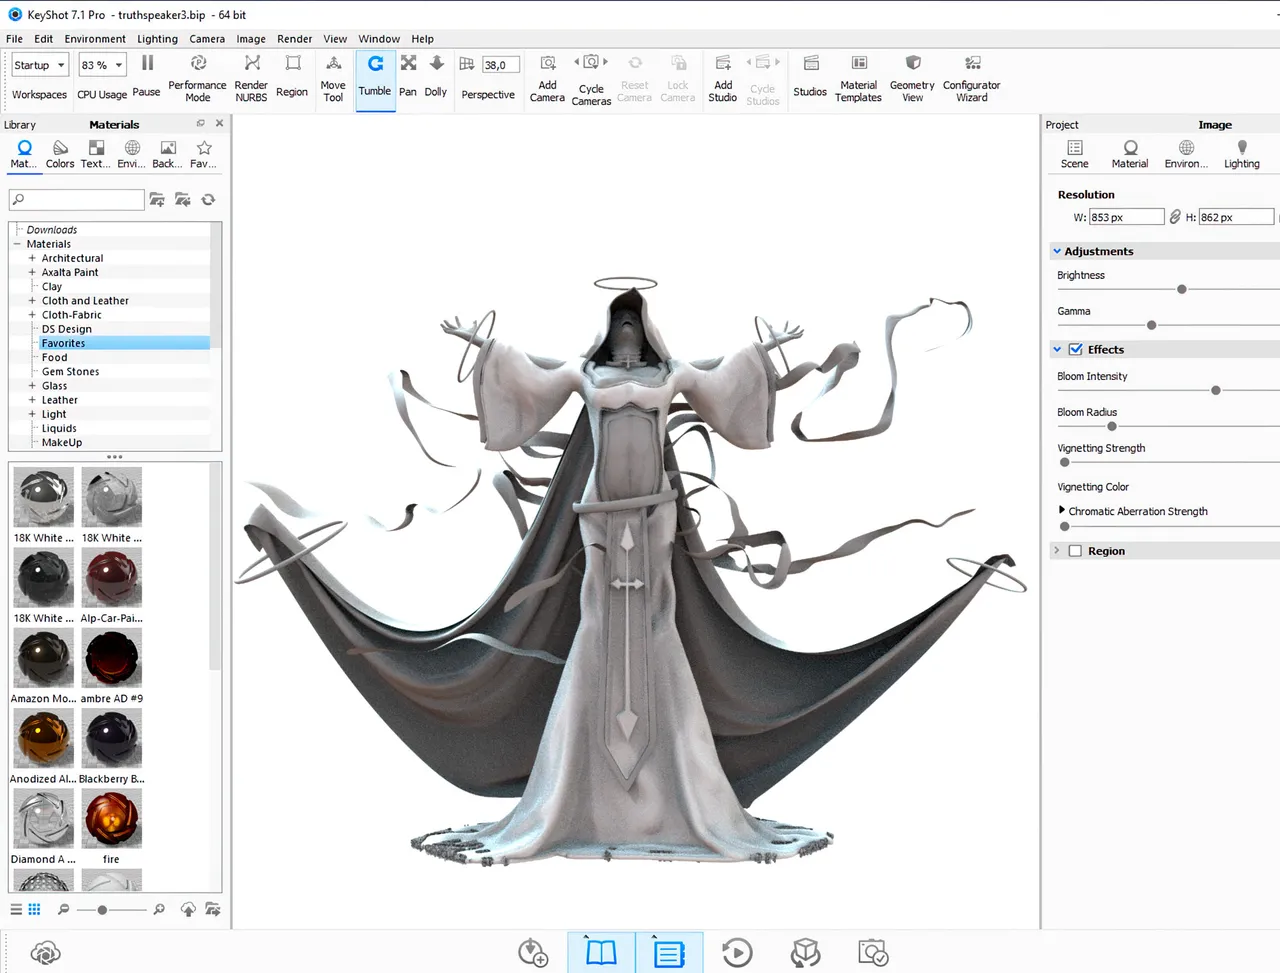Click the Add Camera icon

[548, 63]
